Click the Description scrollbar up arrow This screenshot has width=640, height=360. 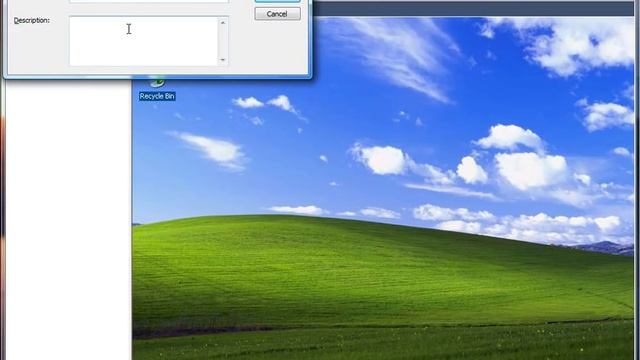[223, 23]
